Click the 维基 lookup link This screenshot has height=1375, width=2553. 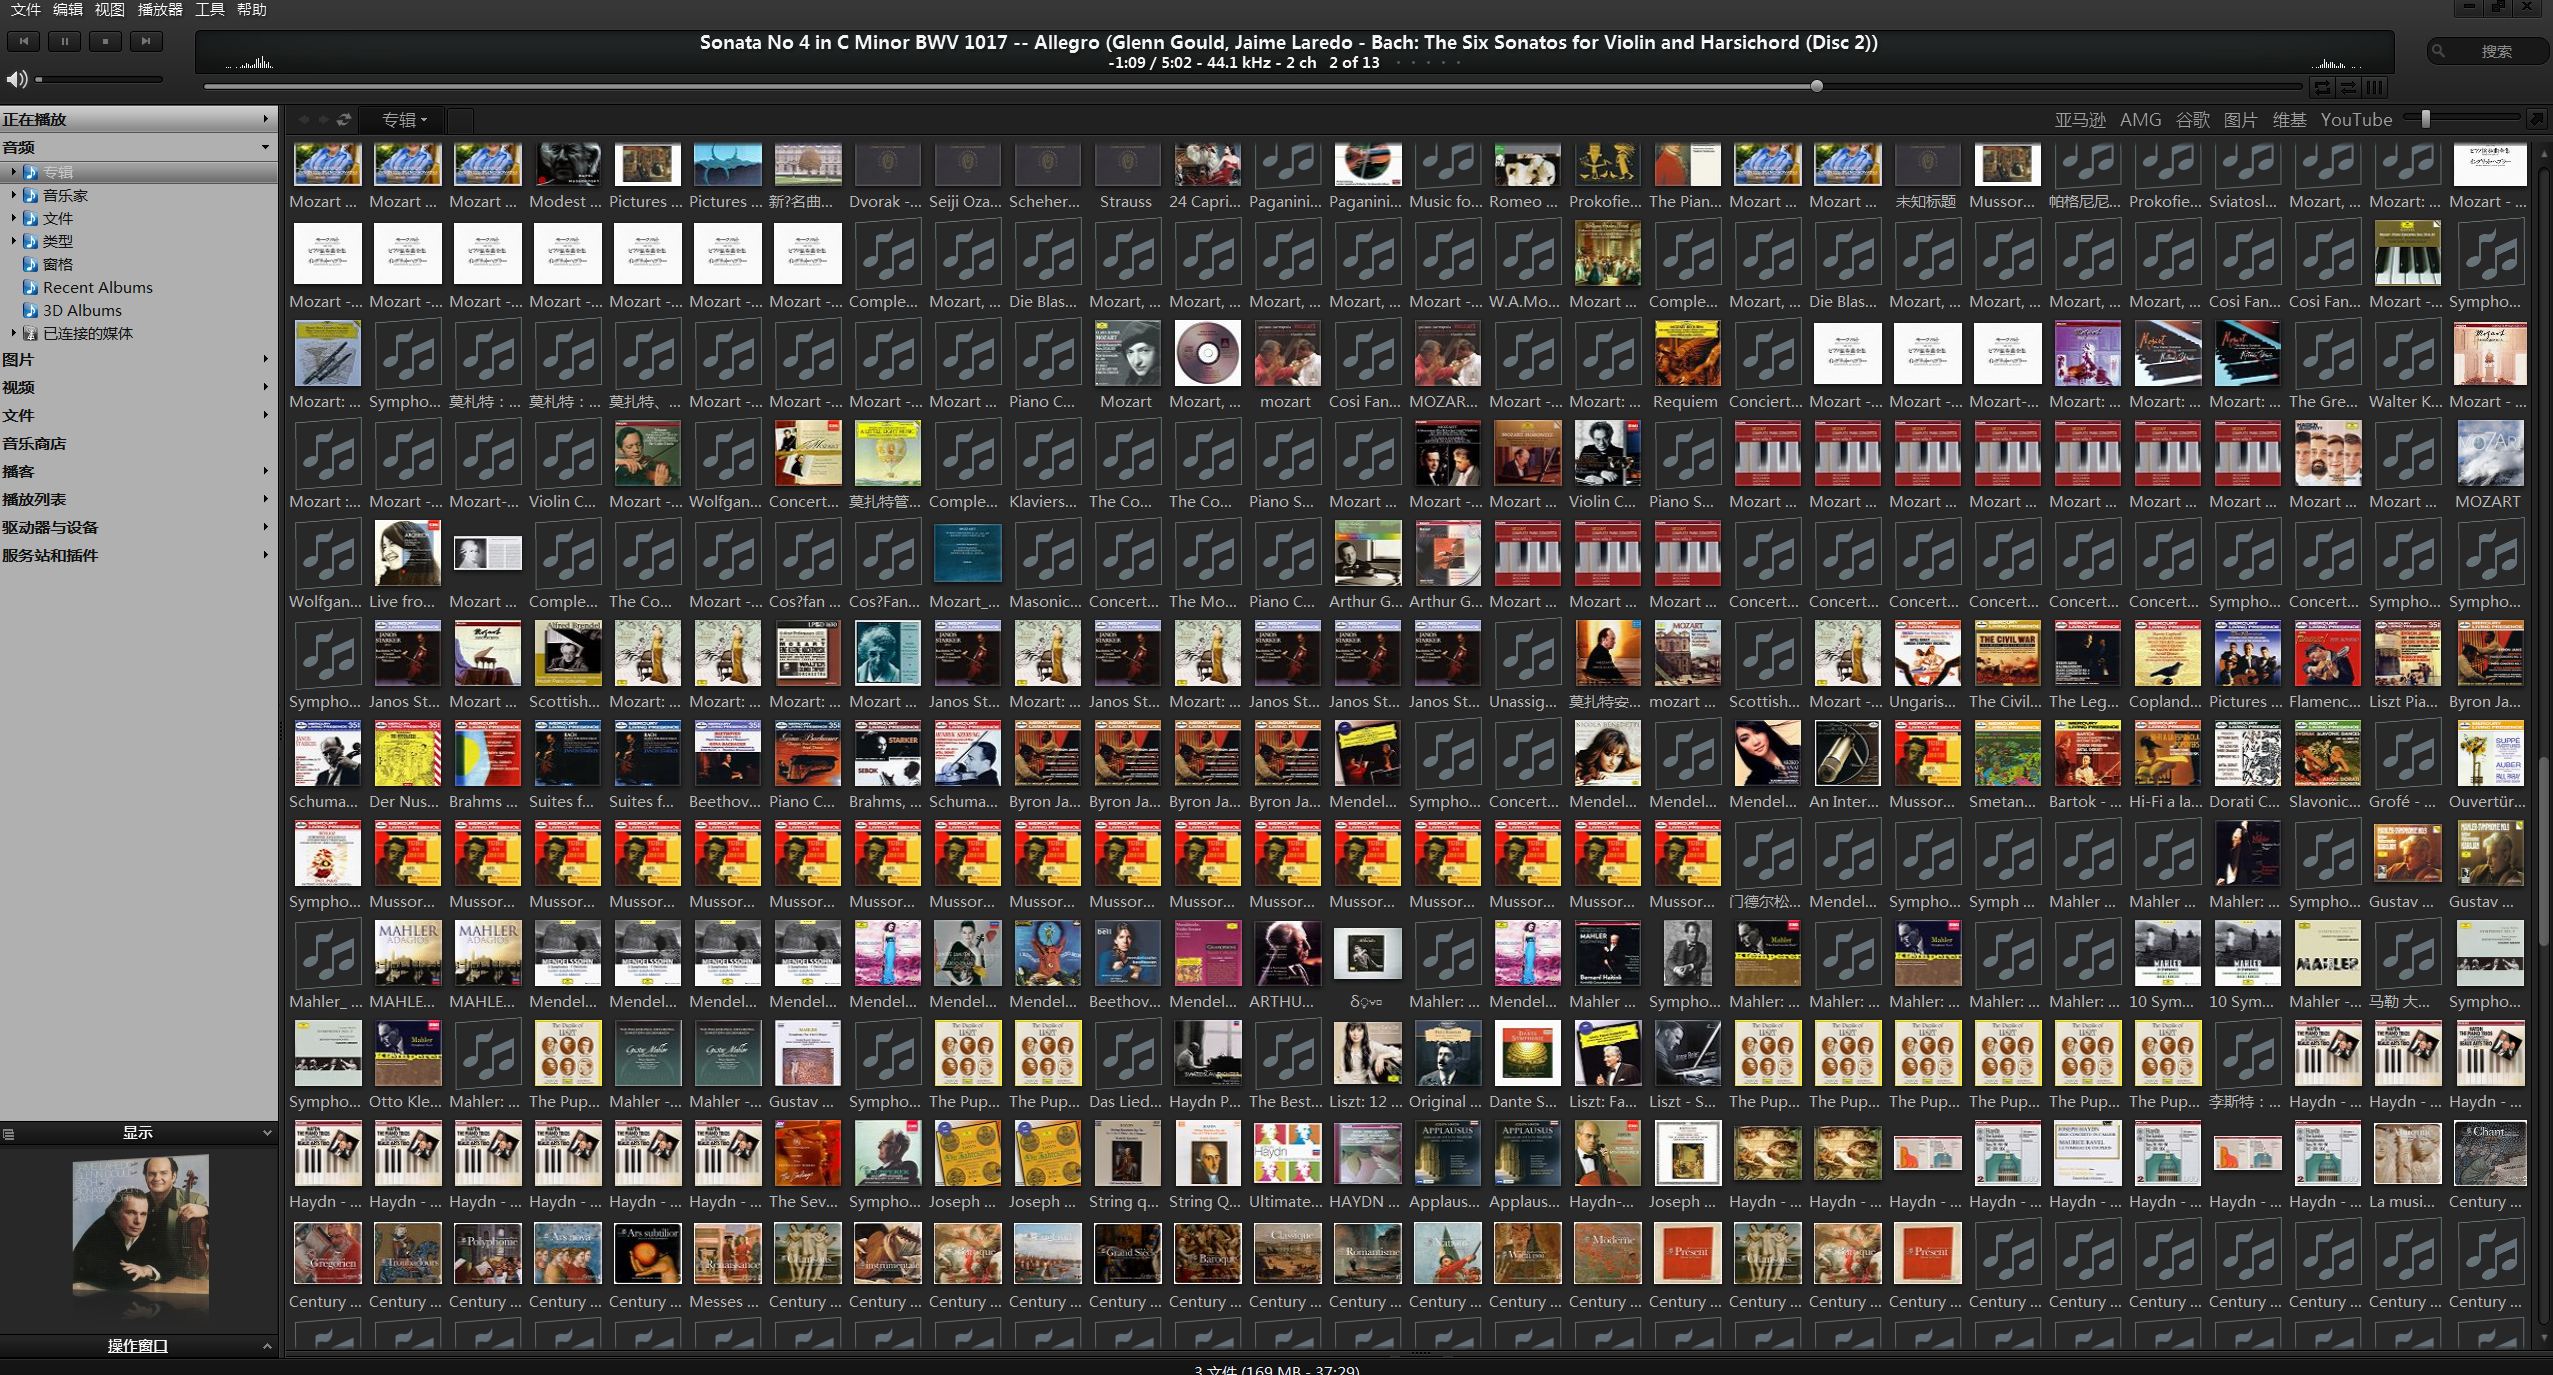[x=2289, y=120]
